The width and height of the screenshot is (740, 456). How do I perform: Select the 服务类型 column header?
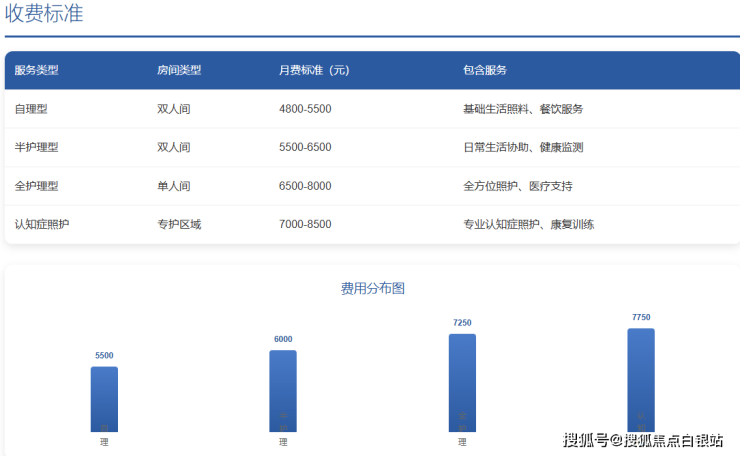[37, 70]
